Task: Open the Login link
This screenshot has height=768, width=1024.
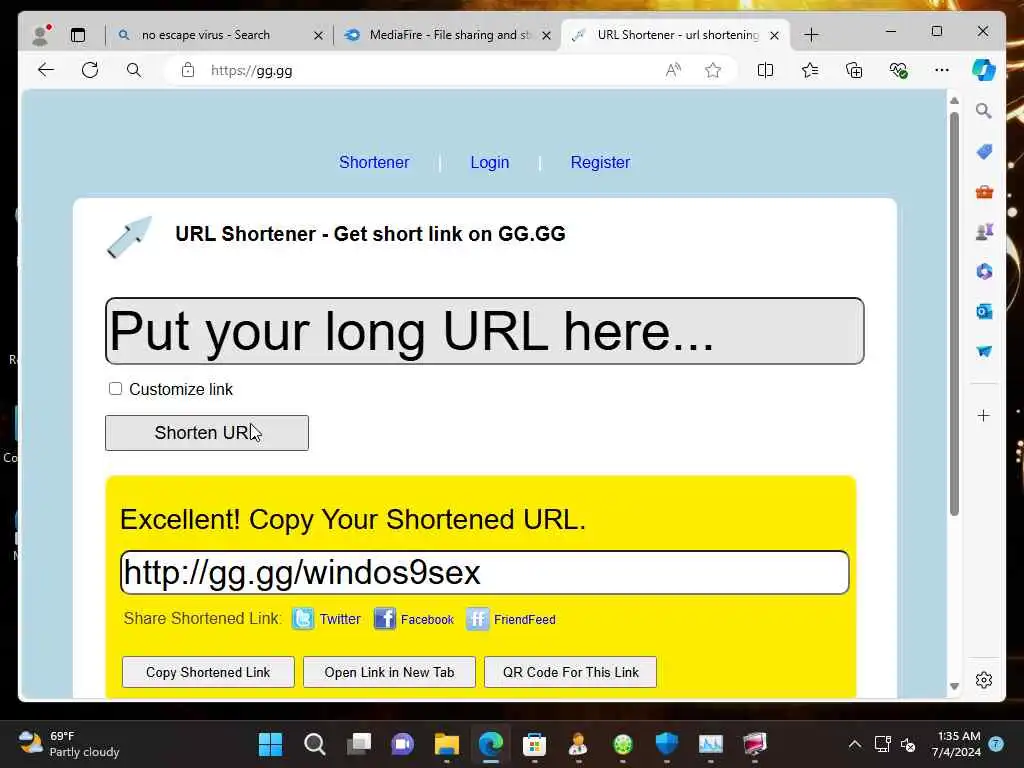Action: click(x=490, y=162)
